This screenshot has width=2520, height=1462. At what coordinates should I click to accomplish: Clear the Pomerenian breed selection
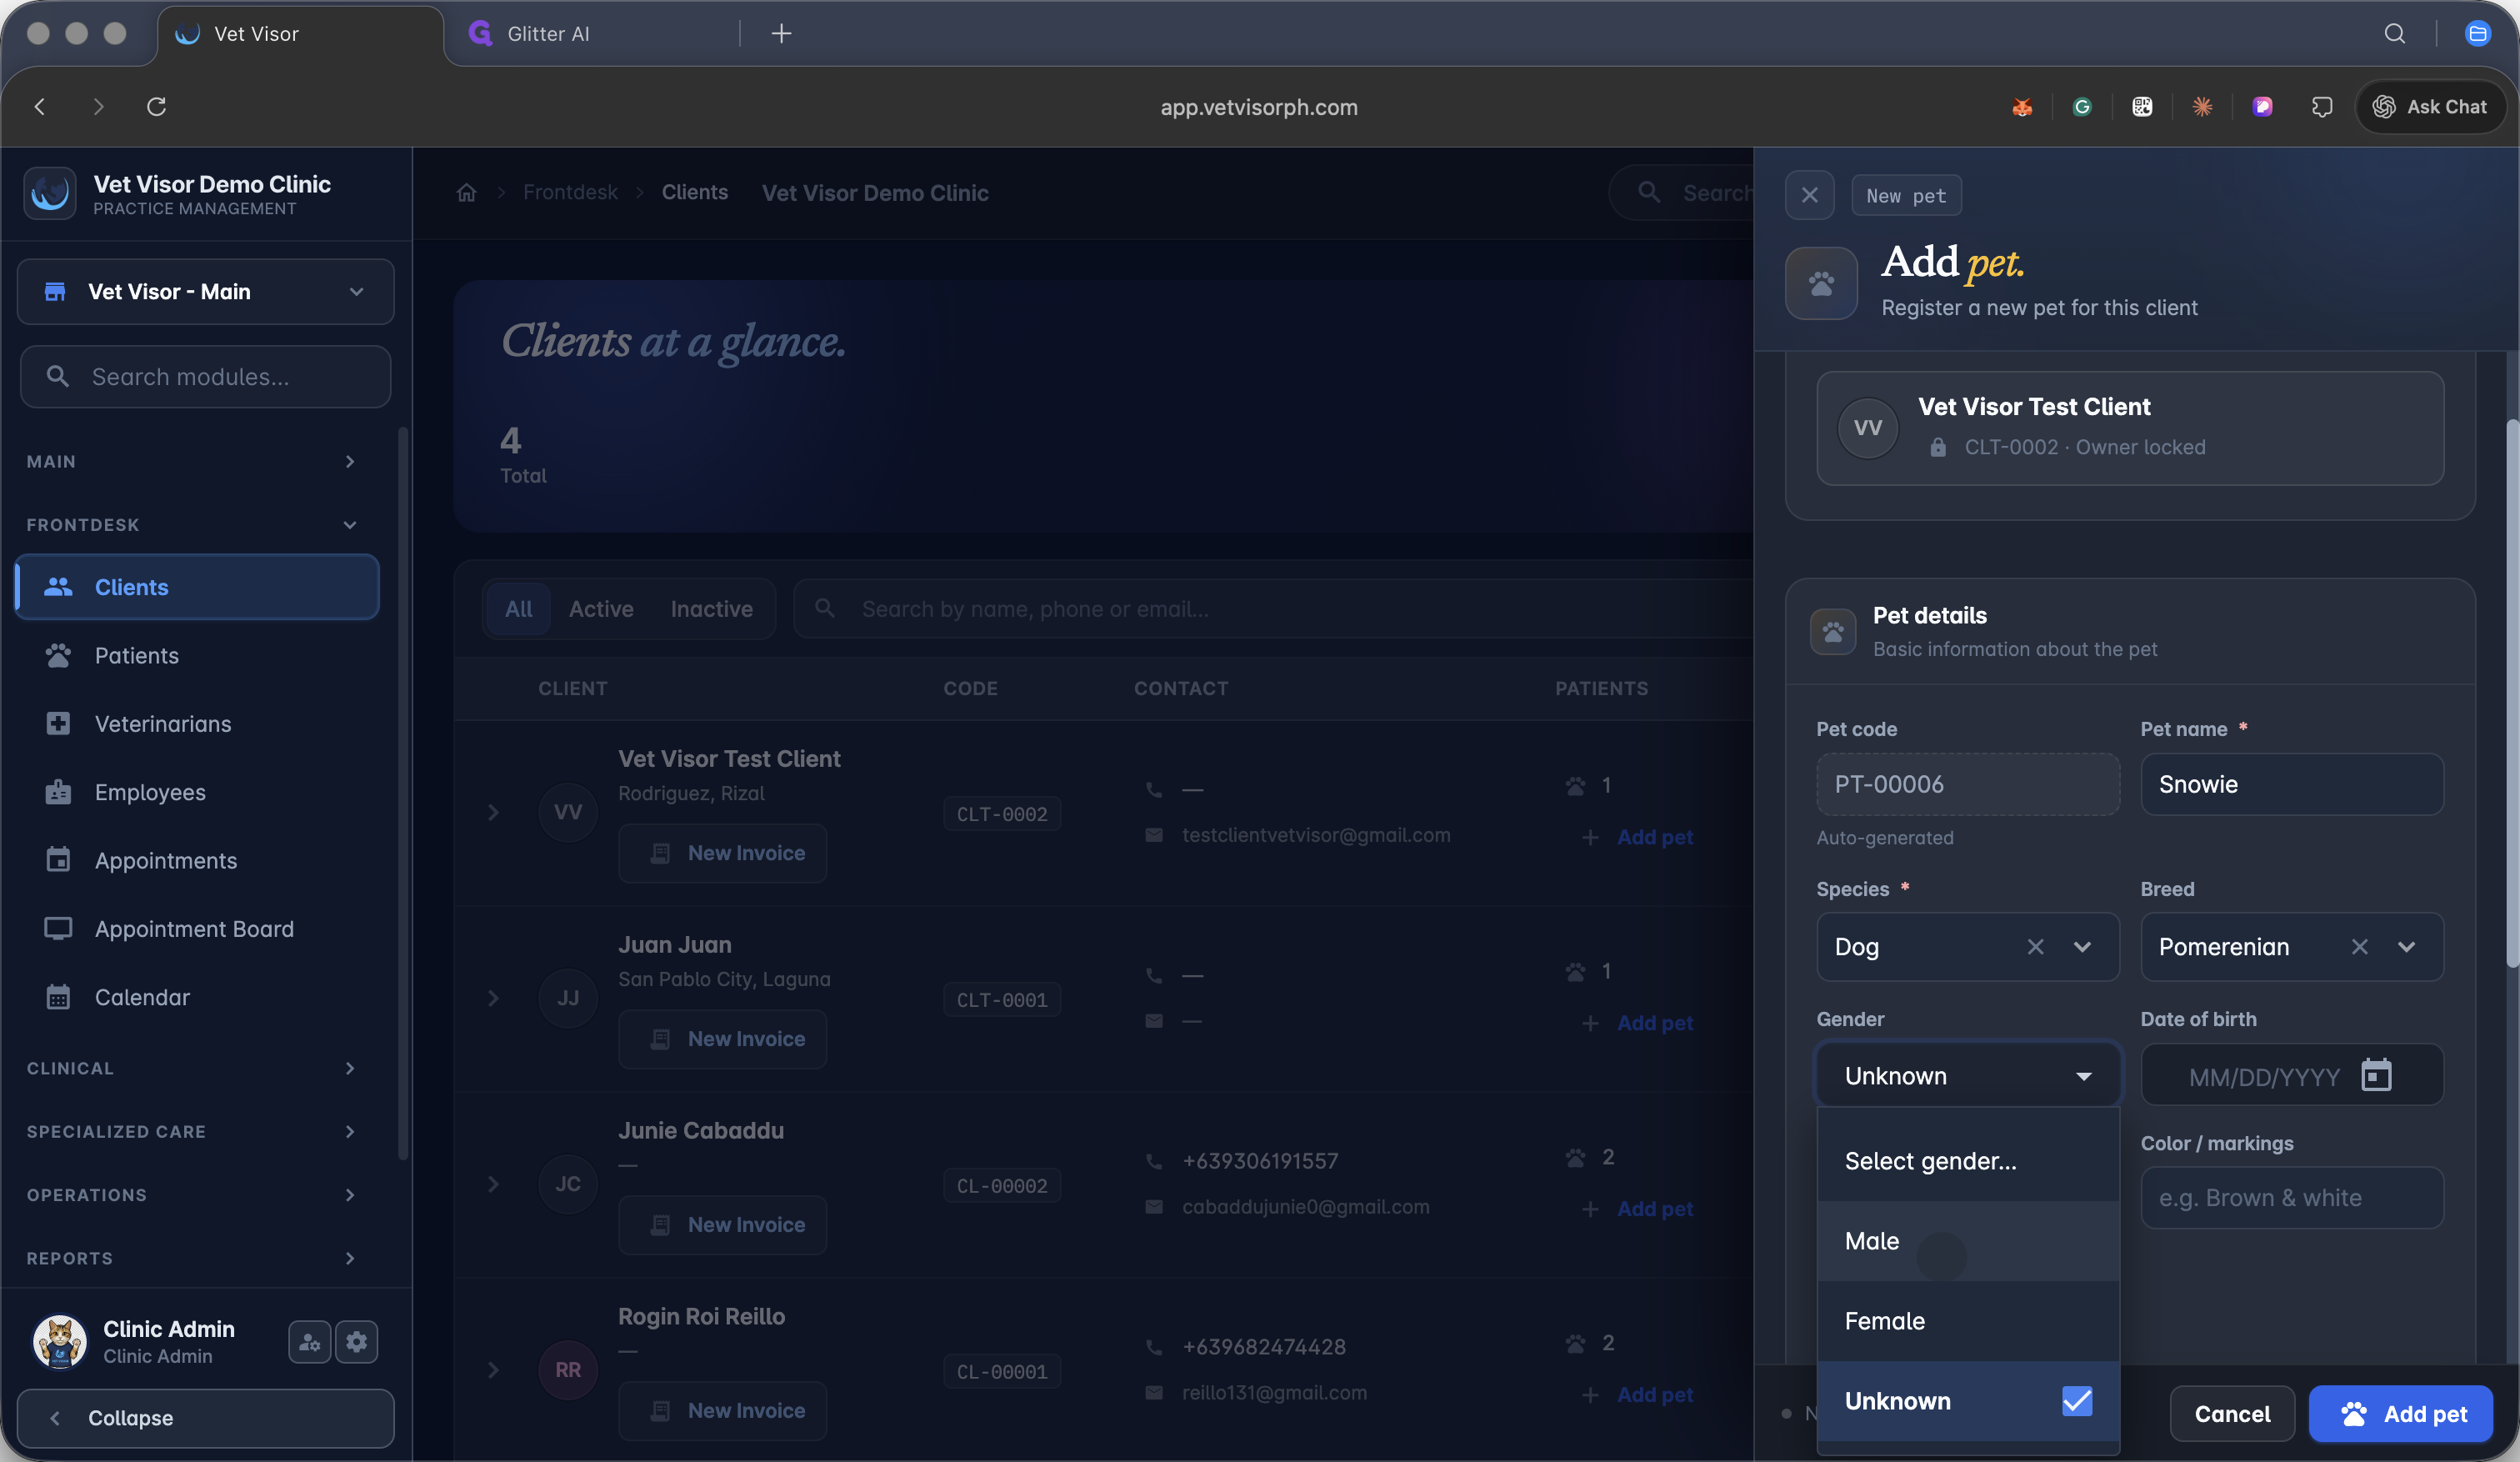(2359, 946)
